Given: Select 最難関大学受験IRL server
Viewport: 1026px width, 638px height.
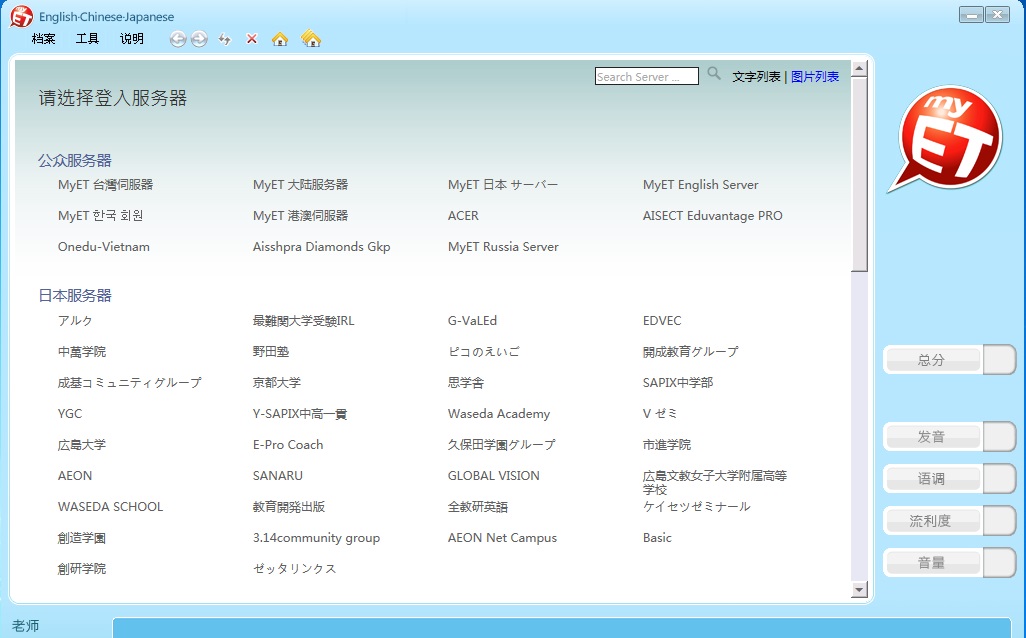Looking at the screenshot, I should (304, 321).
